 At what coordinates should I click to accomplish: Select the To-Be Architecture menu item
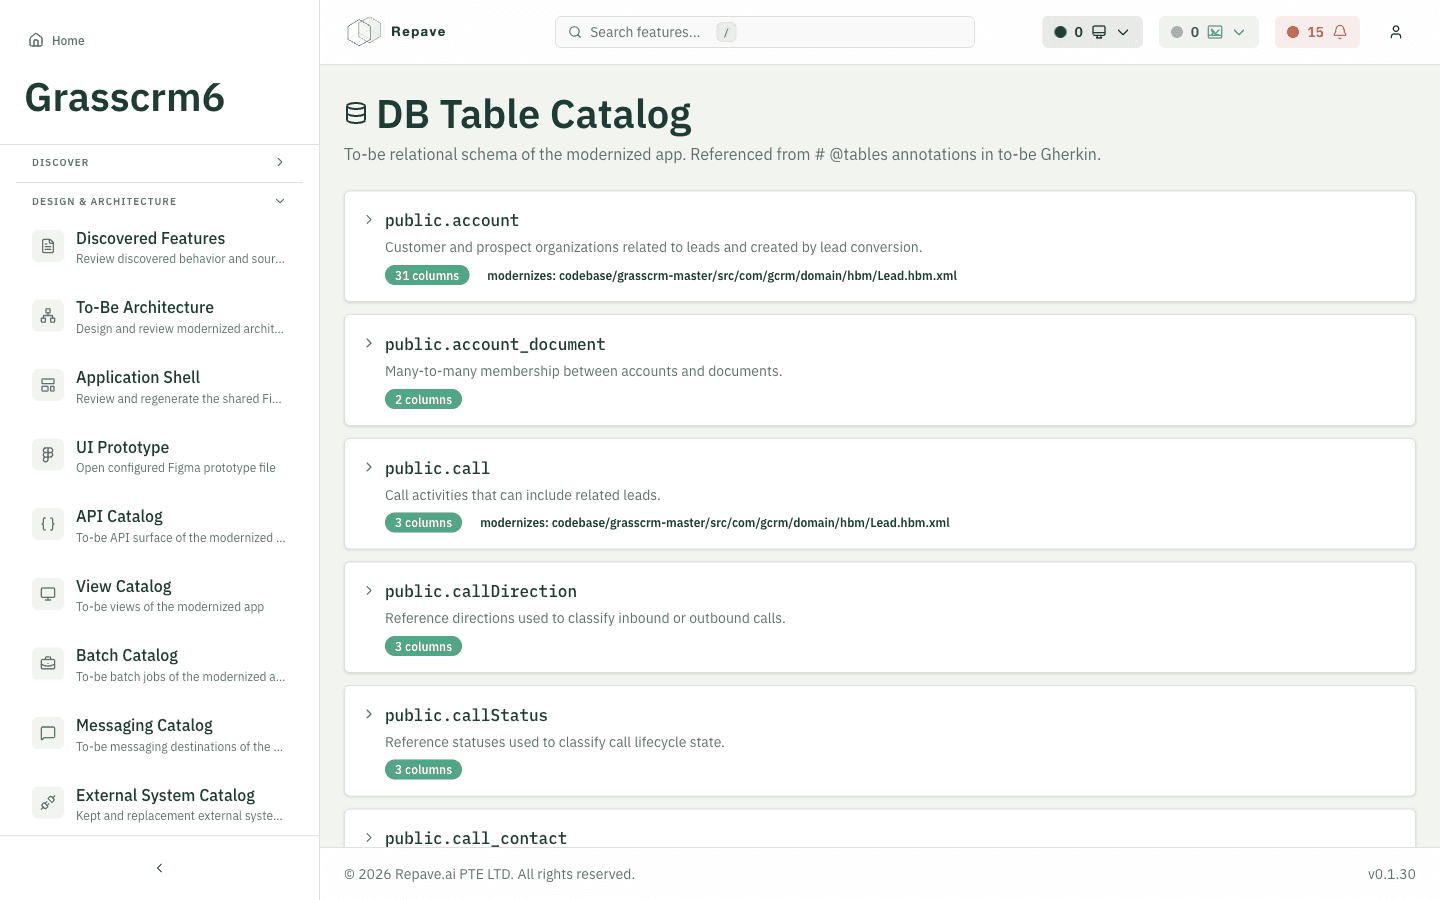pos(159,317)
